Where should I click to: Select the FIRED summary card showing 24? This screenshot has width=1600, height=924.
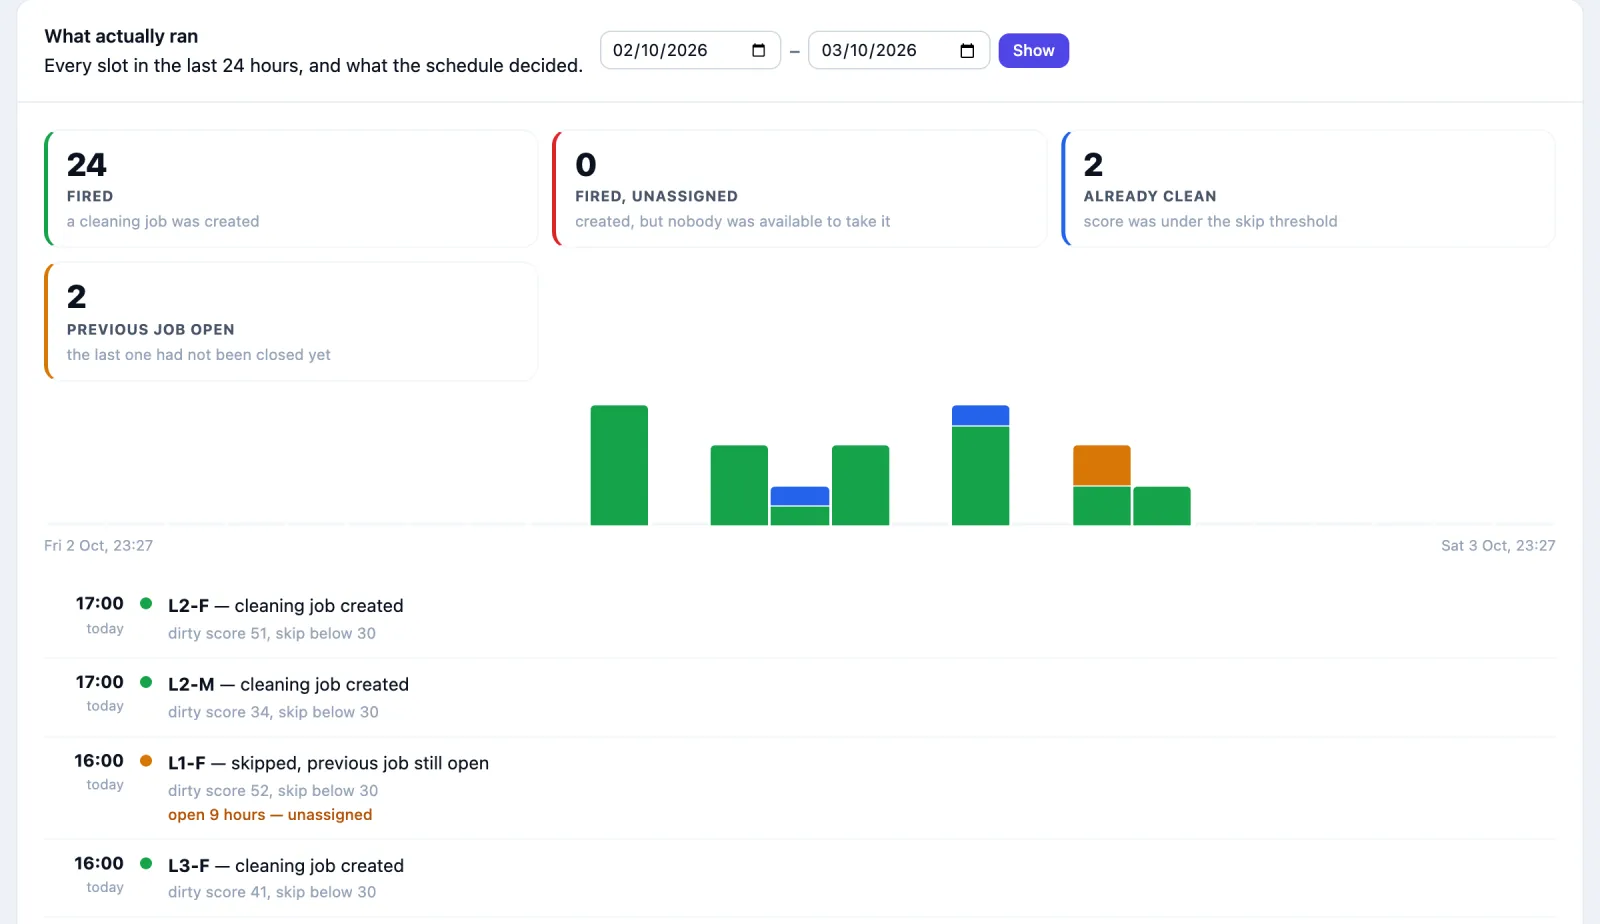pos(291,188)
